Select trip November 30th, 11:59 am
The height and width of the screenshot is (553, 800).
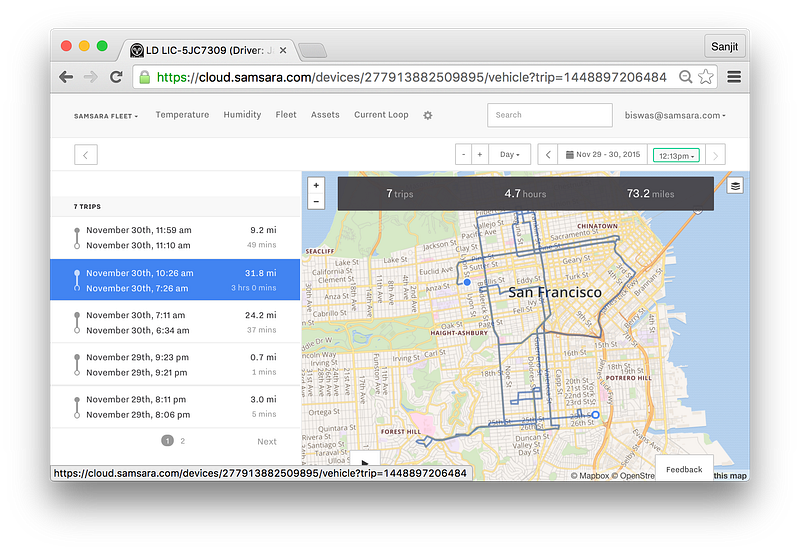coord(175,238)
